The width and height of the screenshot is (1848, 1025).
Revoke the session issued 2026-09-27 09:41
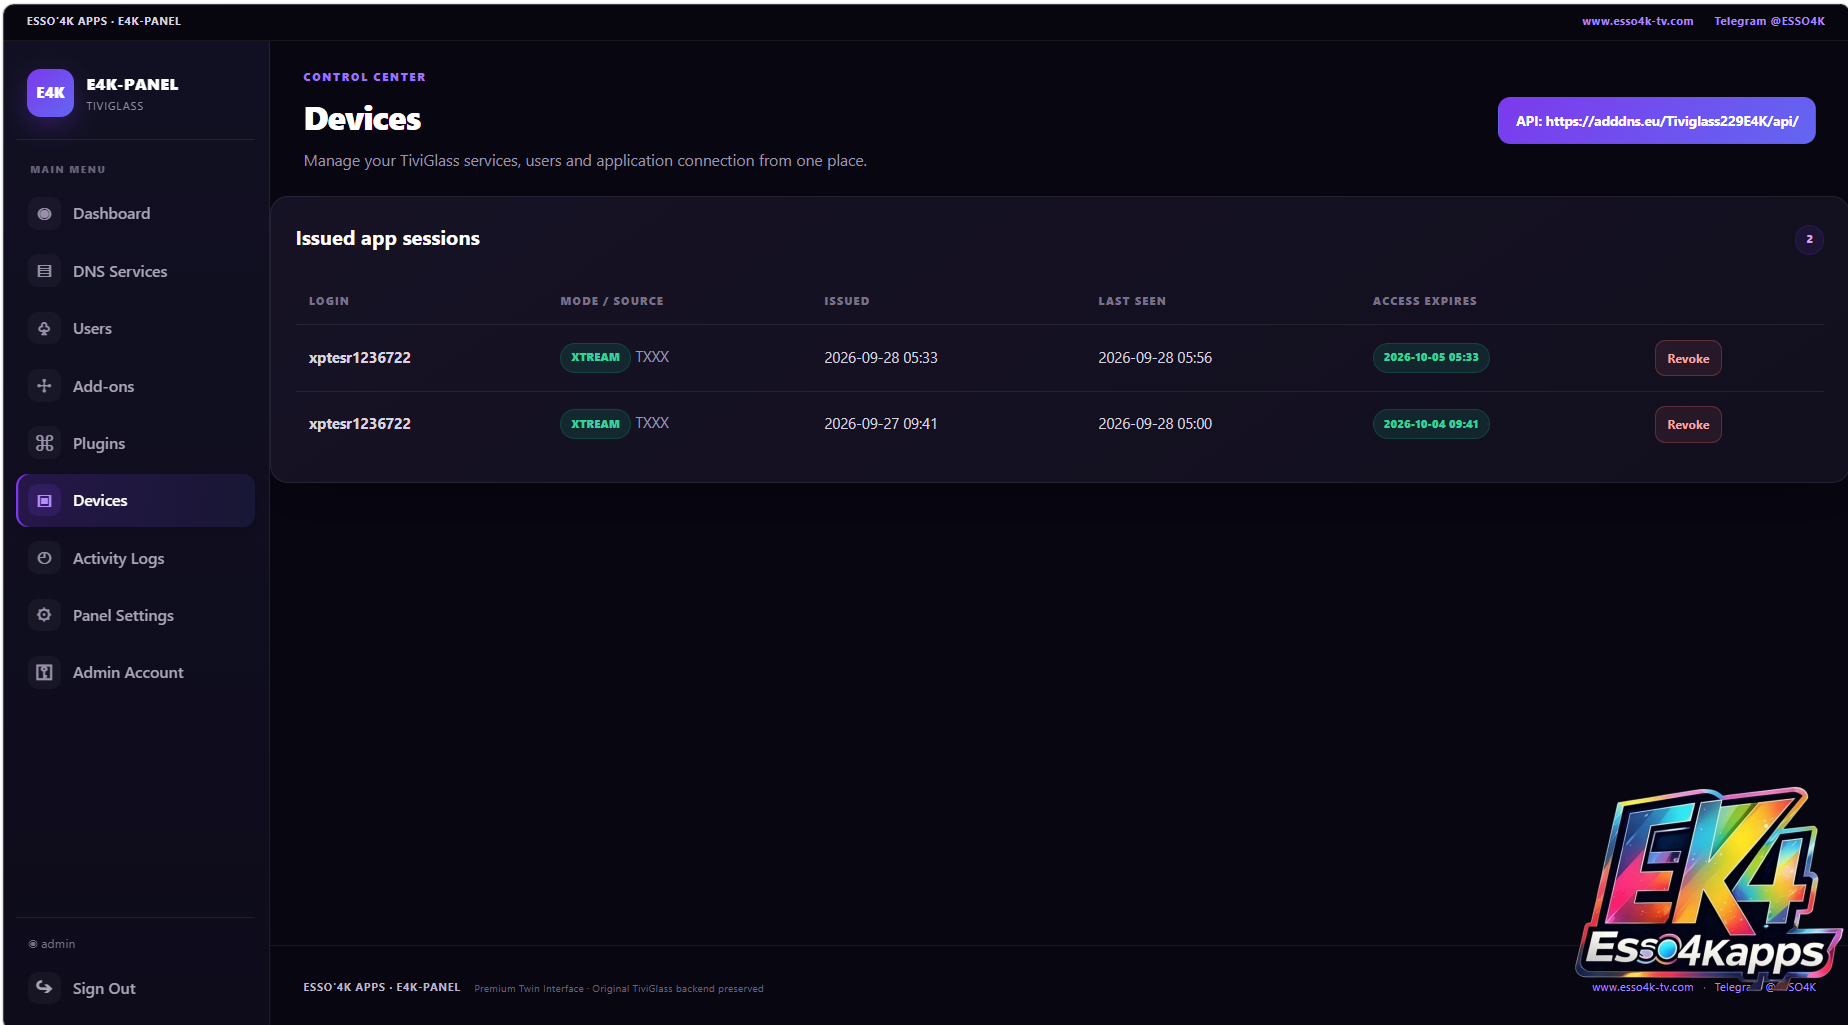[1688, 424]
